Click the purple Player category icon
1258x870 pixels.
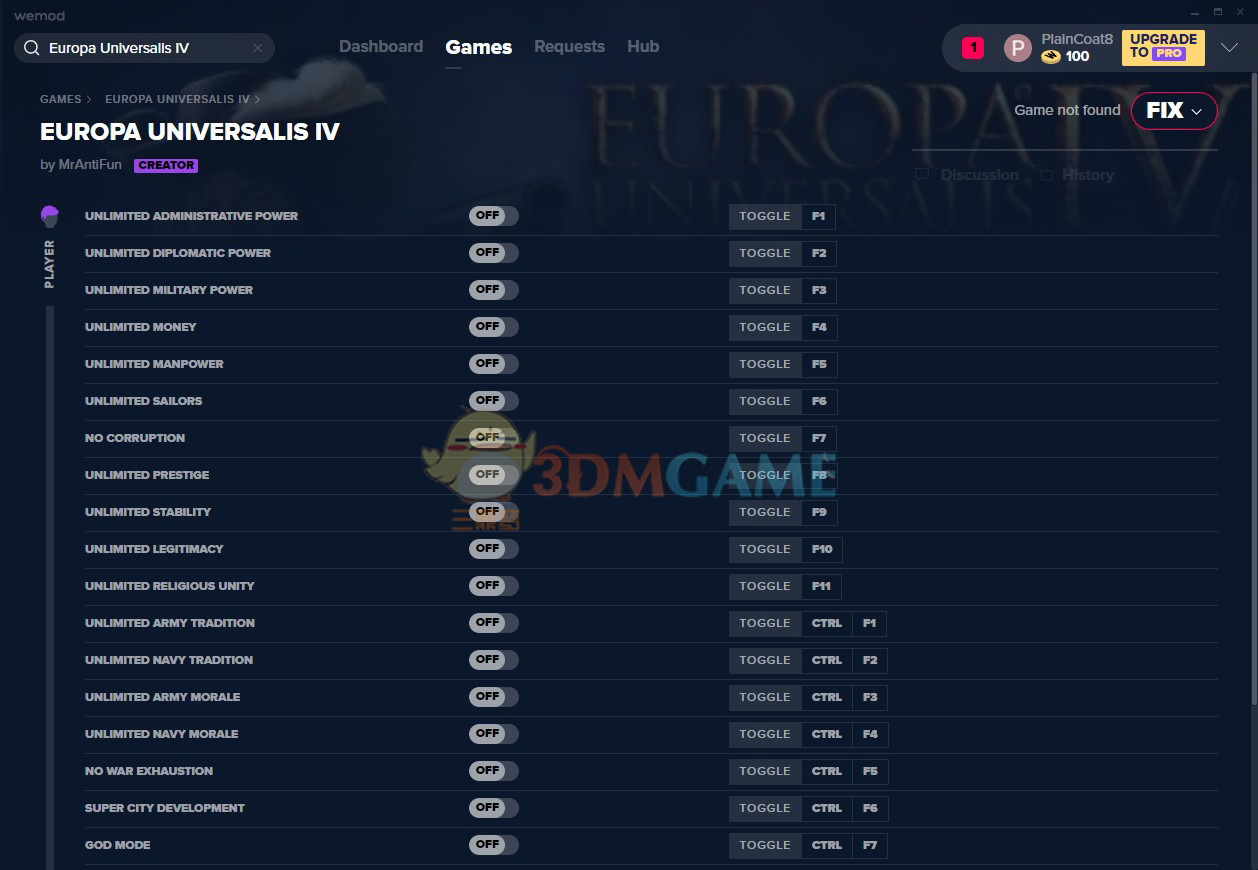[49, 216]
